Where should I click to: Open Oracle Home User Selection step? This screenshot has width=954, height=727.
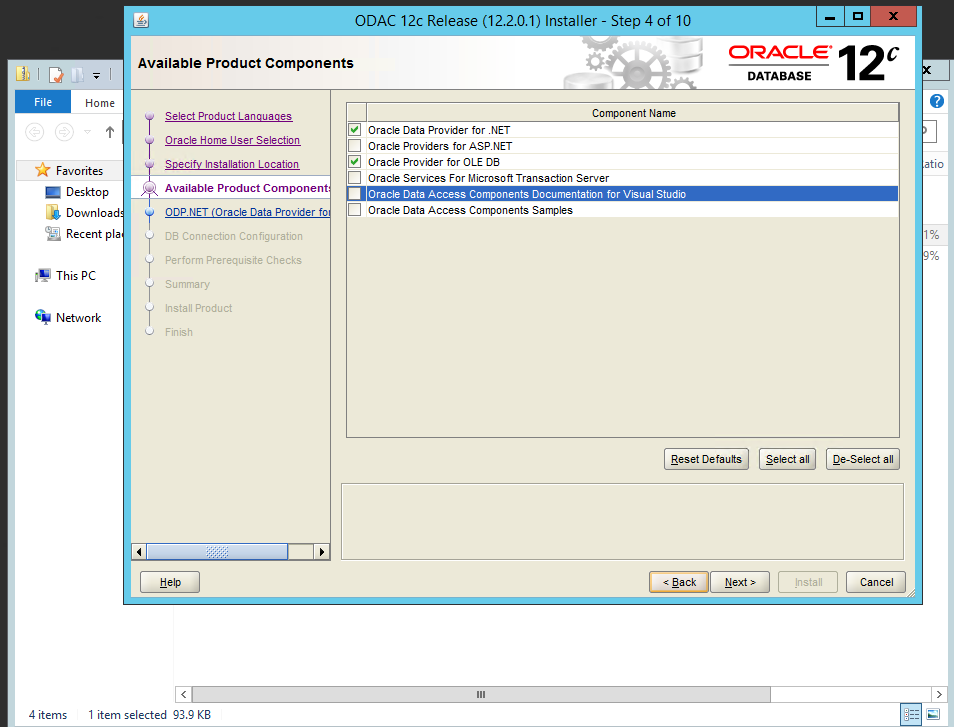click(x=232, y=140)
